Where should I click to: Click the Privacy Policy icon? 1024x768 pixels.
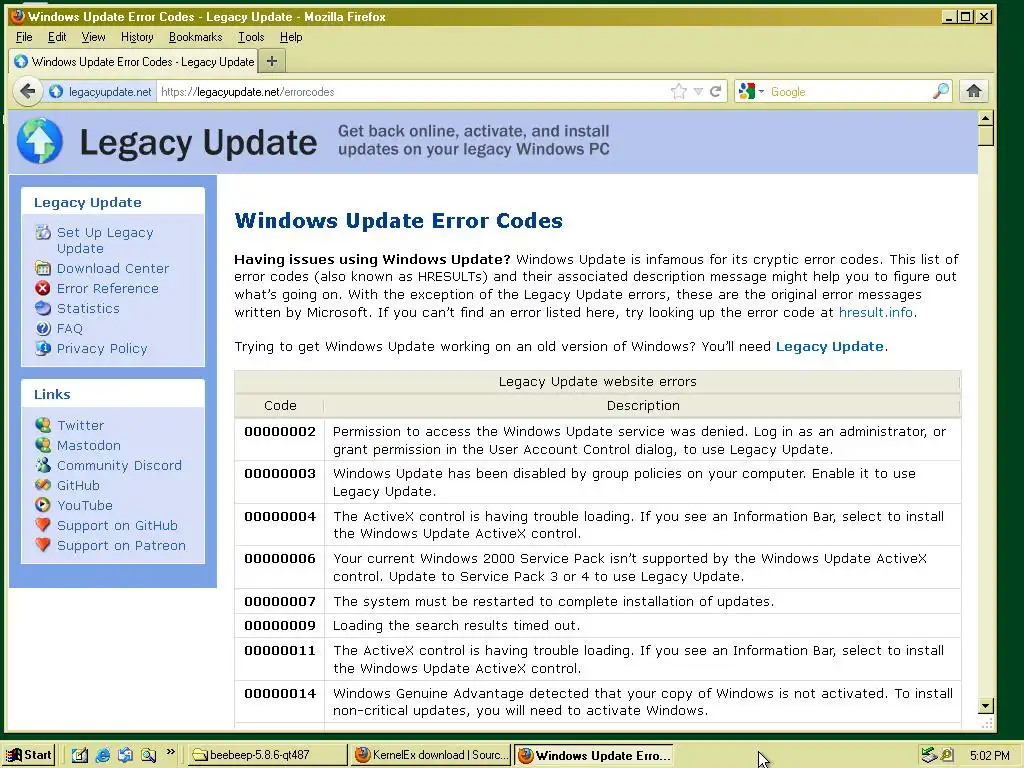click(x=43, y=348)
